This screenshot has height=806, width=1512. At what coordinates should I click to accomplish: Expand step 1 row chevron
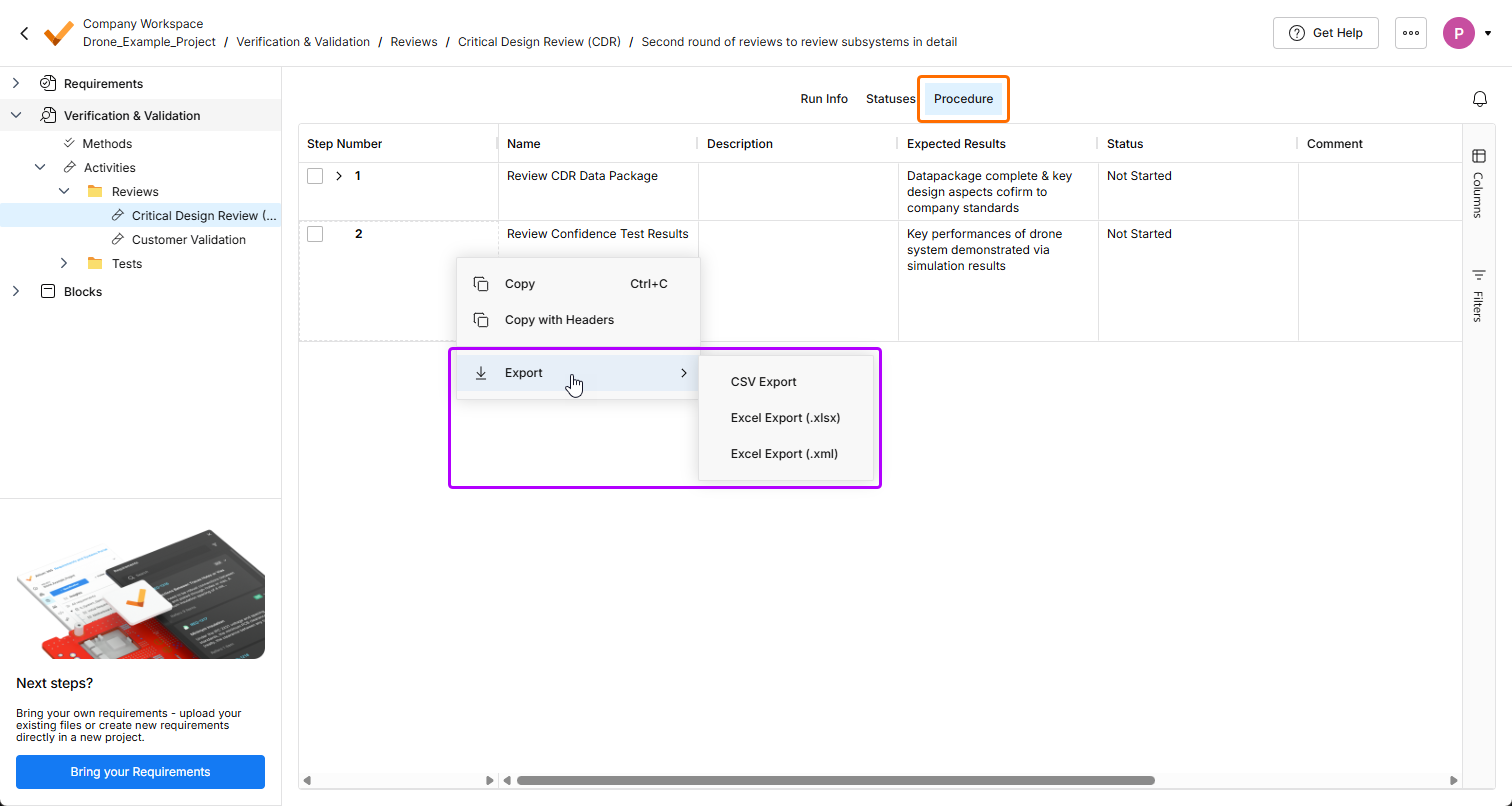339,176
